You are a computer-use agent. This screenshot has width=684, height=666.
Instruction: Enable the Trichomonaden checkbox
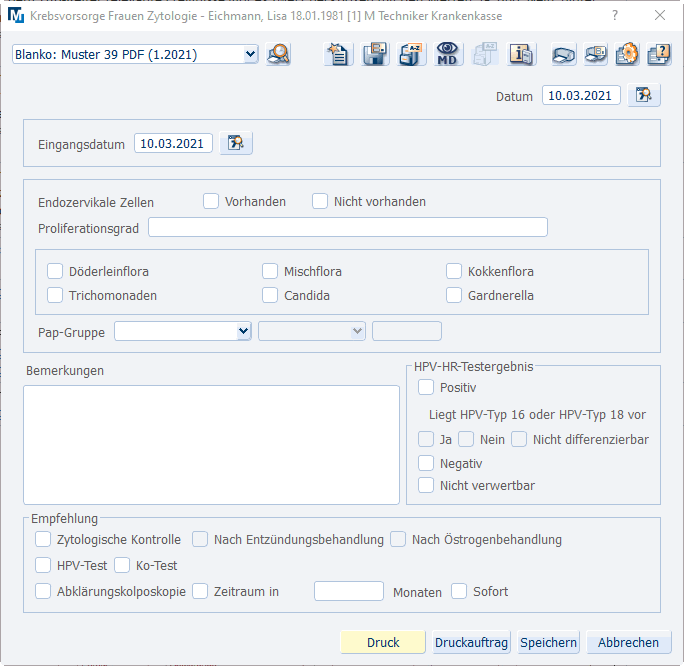(x=55, y=295)
